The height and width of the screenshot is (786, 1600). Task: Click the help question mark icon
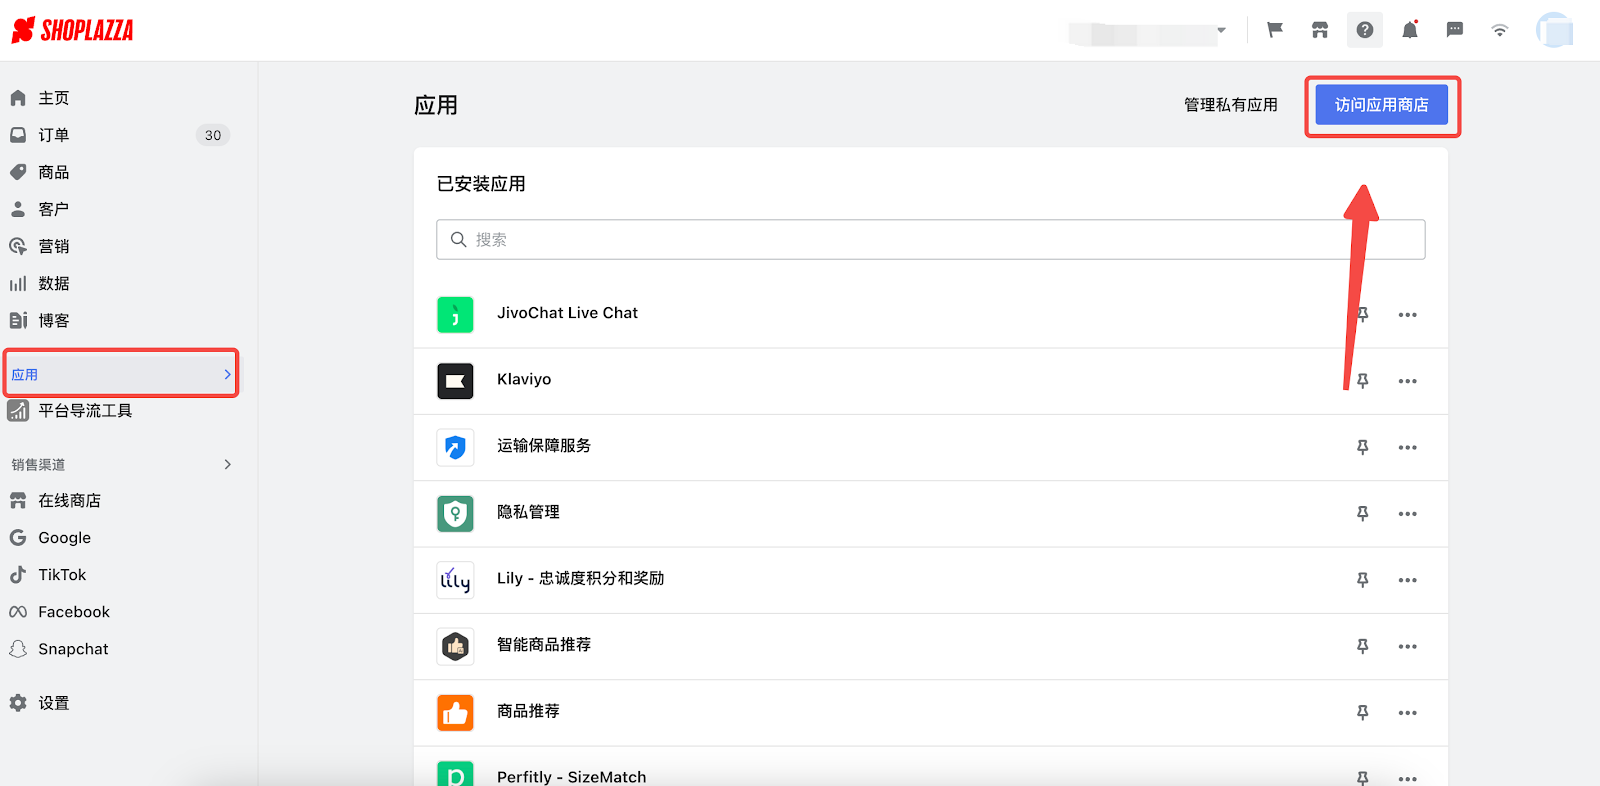(x=1365, y=30)
